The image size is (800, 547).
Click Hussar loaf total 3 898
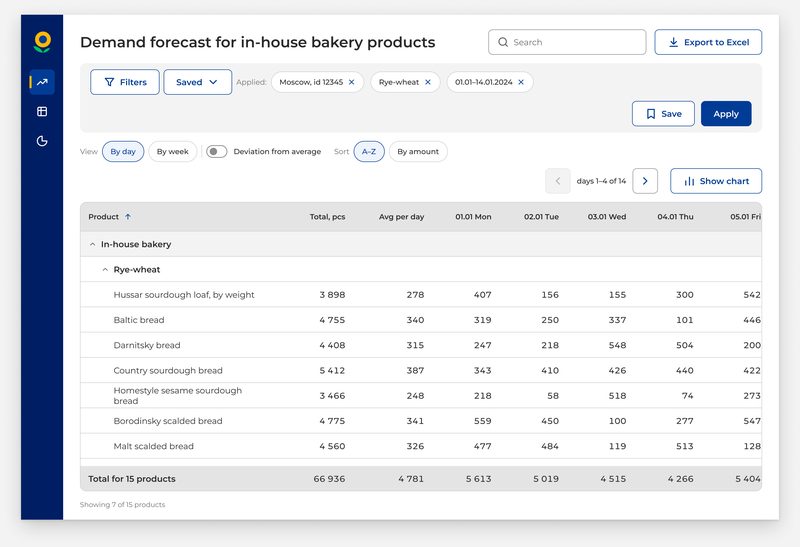click(x=332, y=295)
